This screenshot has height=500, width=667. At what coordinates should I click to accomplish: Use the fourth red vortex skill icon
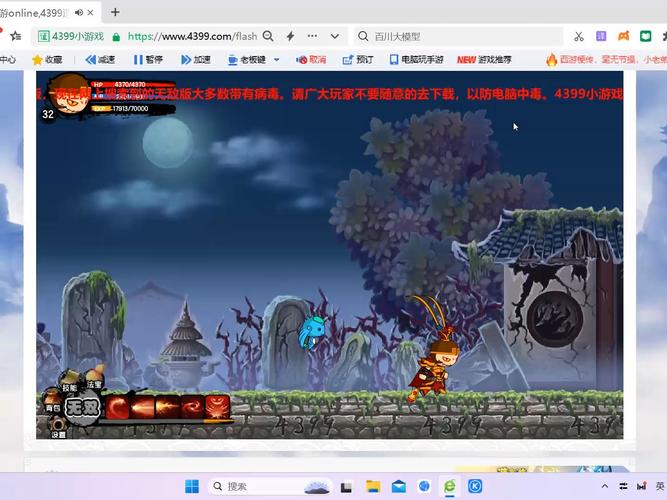(192, 407)
